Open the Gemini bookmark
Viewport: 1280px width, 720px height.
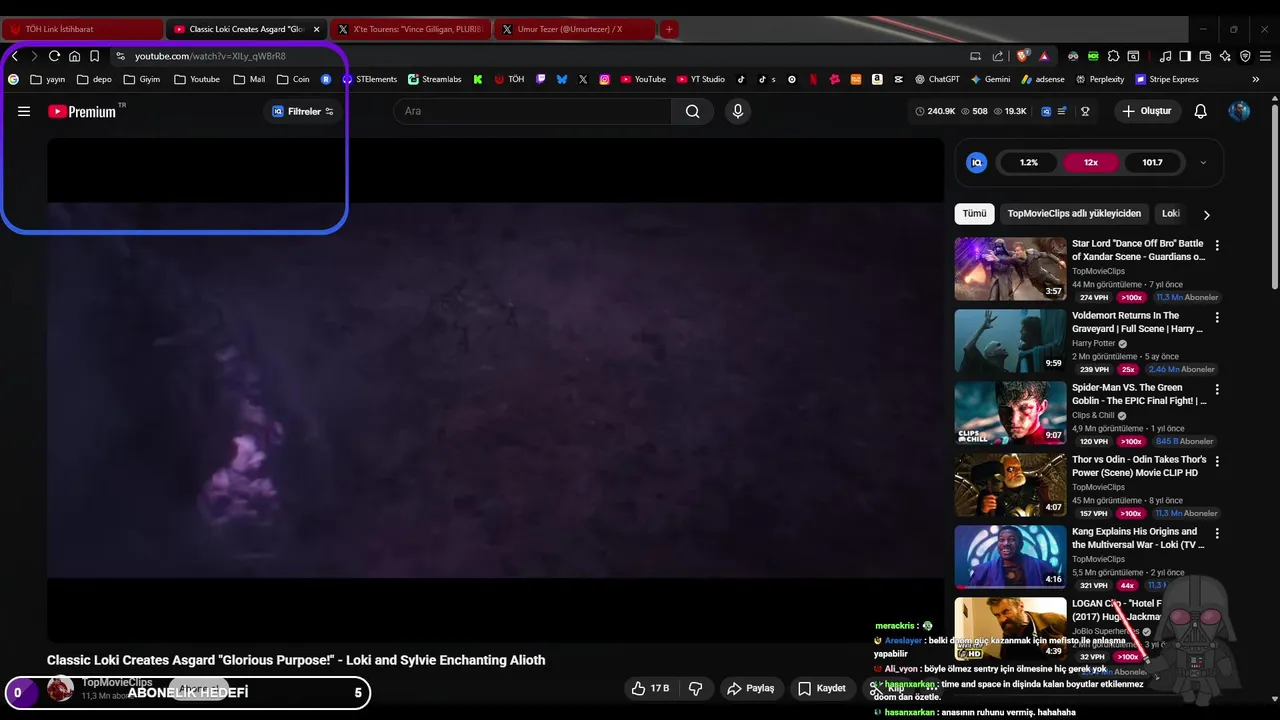tap(990, 79)
